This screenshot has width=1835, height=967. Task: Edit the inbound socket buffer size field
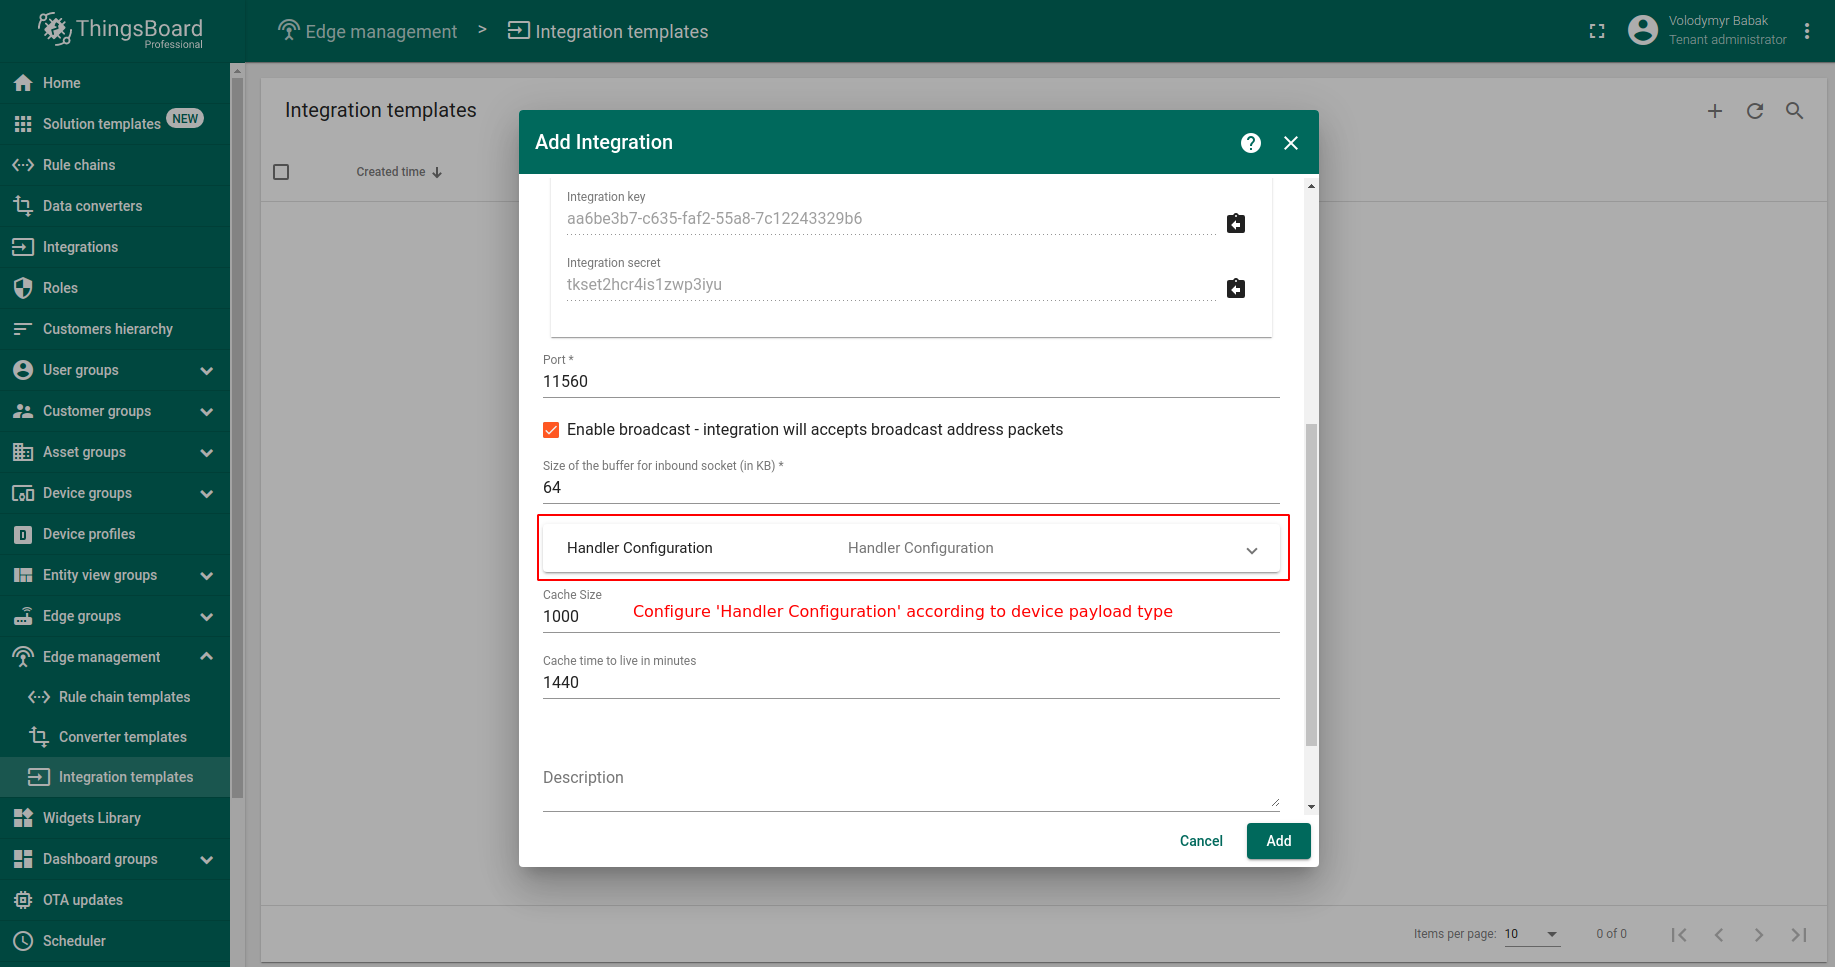click(911, 488)
